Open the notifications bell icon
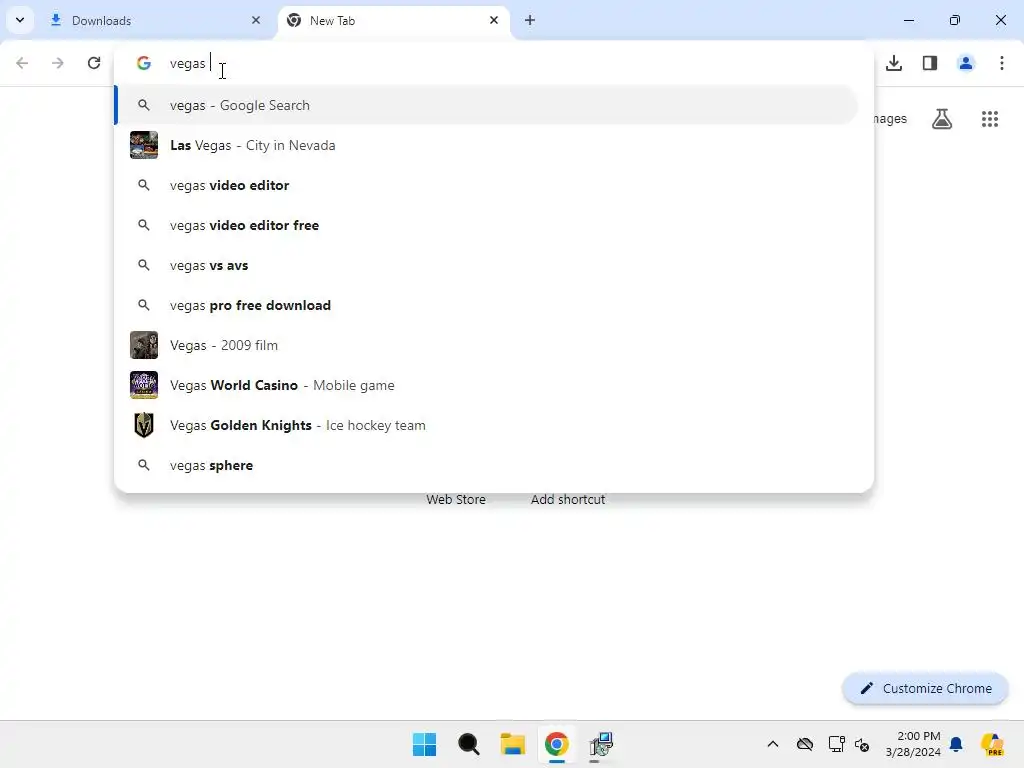This screenshot has height=768, width=1024. 956,744
